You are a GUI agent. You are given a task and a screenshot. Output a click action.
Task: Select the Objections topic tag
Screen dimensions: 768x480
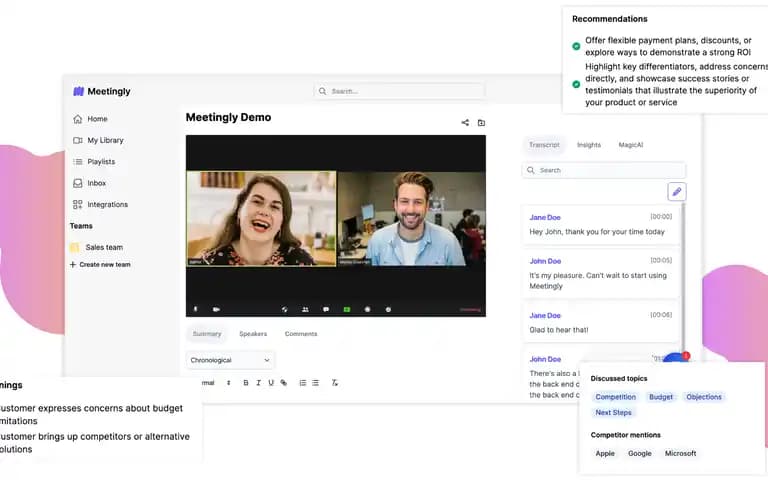pyautogui.click(x=704, y=397)
